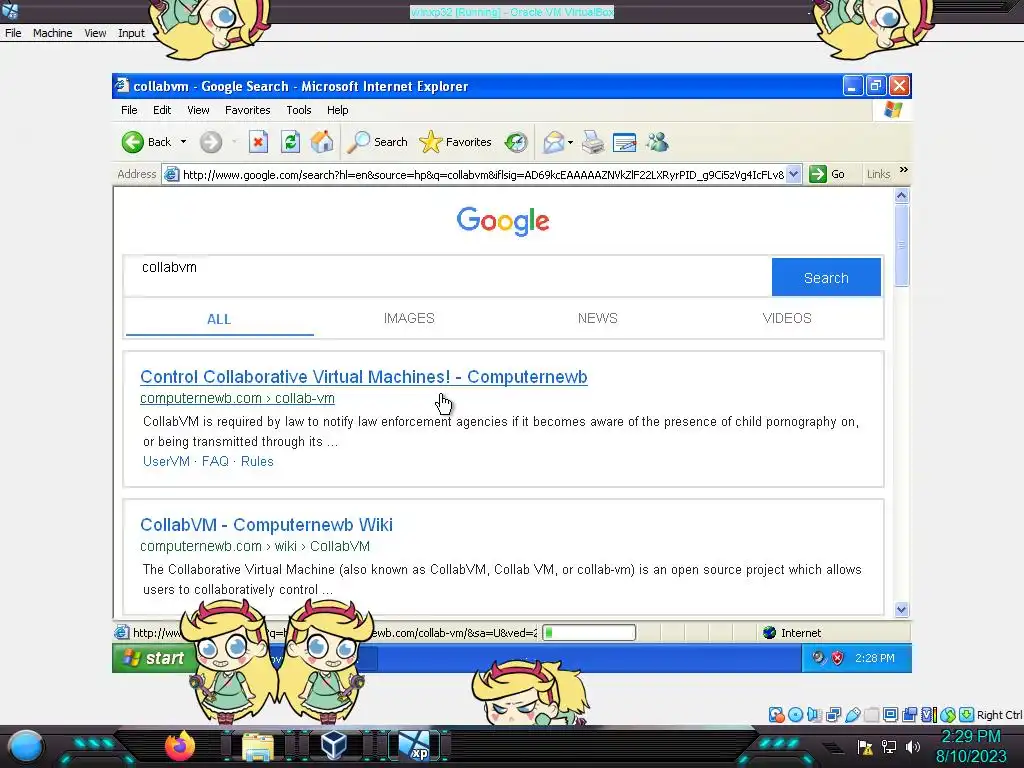Open the address bar URL dropdown
The height and width of the screenshot is (768, 1024).
[793, 174]
